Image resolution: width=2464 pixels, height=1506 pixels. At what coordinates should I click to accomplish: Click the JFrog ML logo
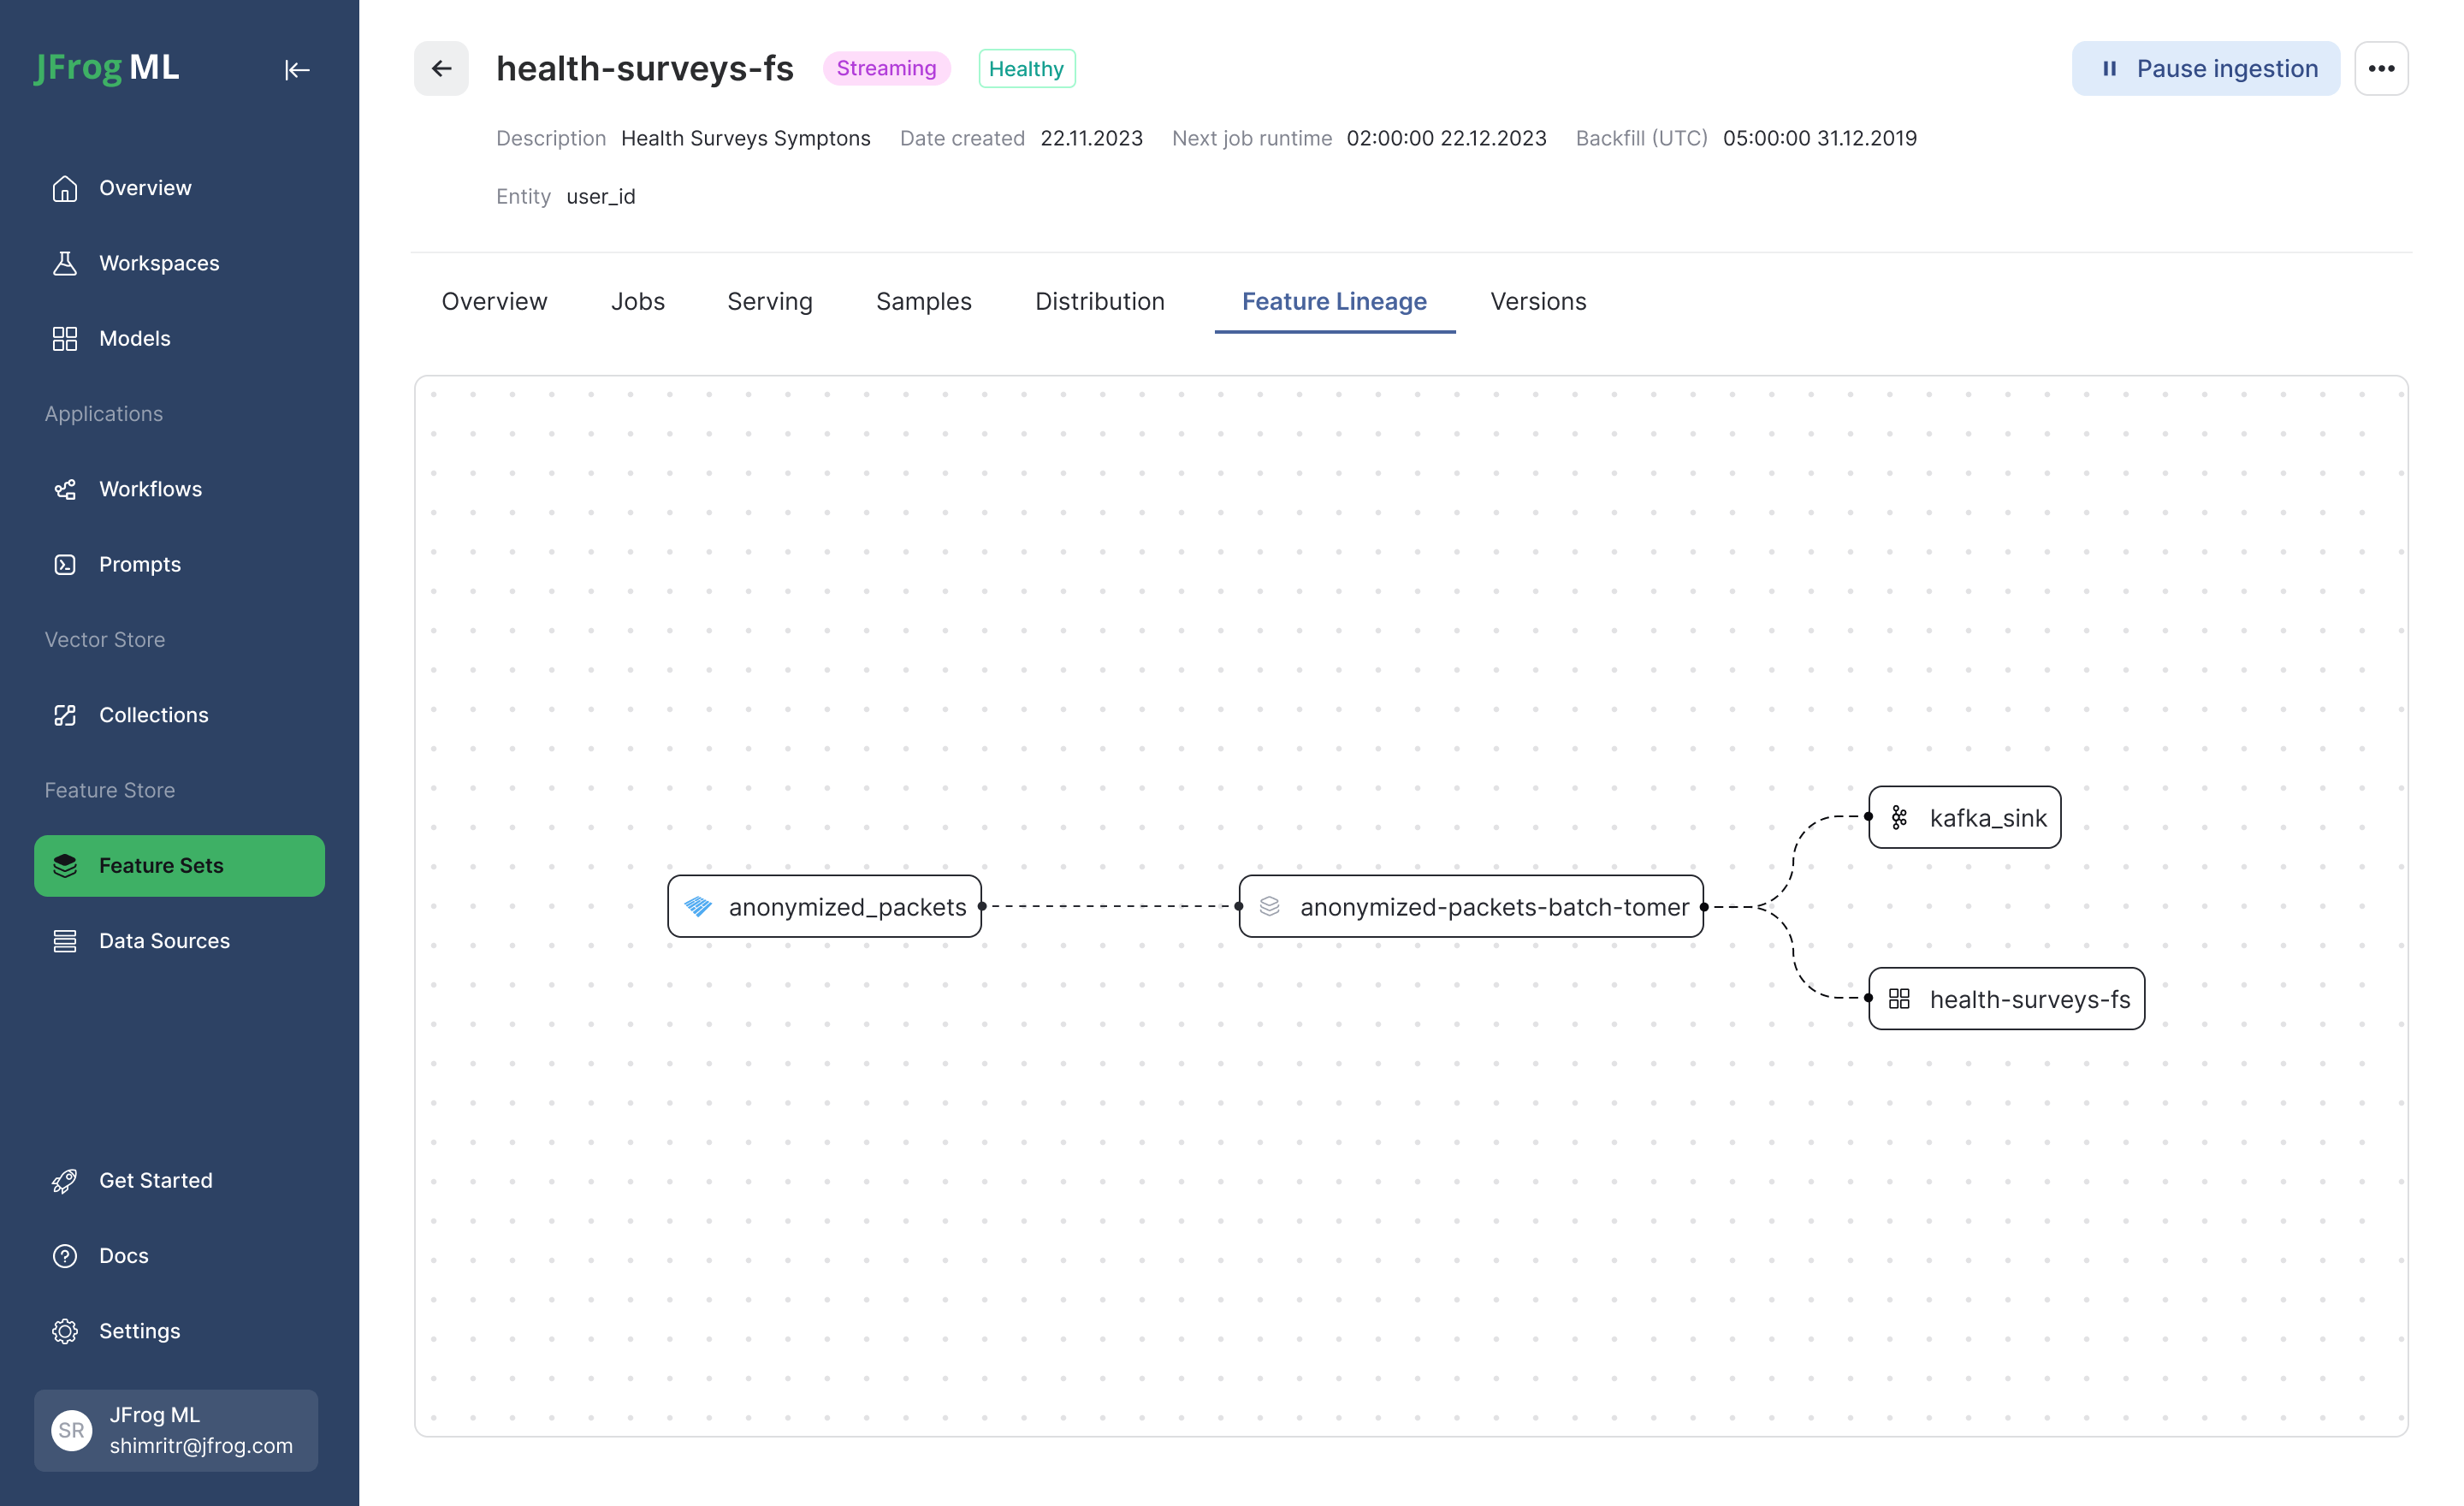(107, 68)
